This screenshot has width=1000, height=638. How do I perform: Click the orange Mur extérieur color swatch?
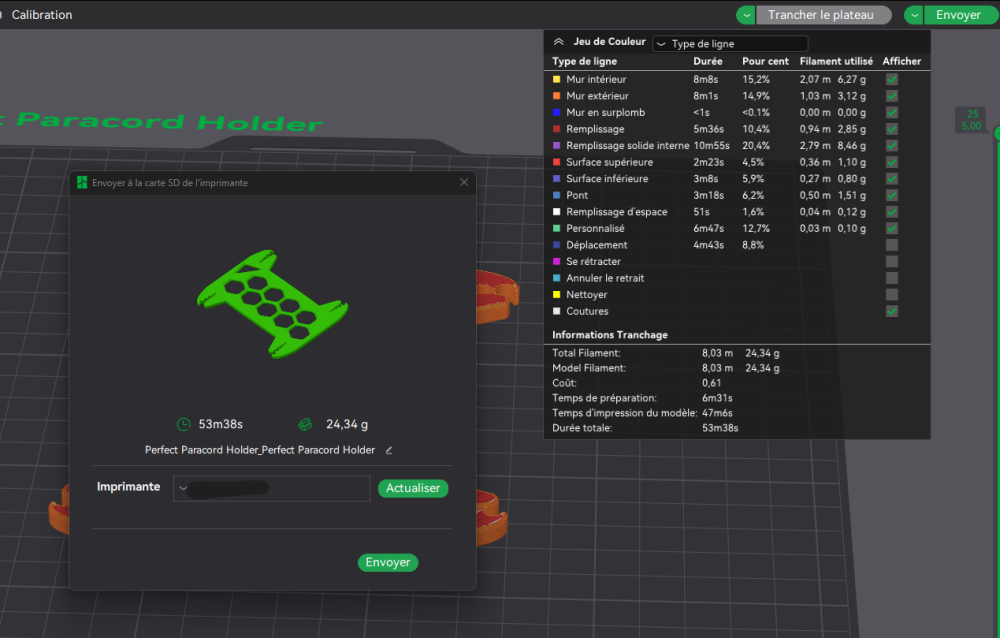point(556,96)
